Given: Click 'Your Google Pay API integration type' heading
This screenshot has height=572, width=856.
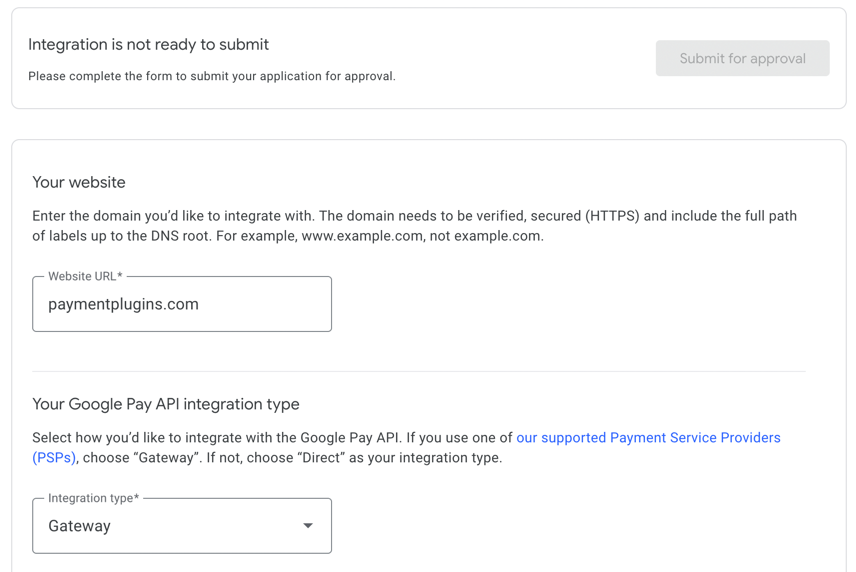Looking at the screenshot, I should pyautogui.click(x=166, y=404).
